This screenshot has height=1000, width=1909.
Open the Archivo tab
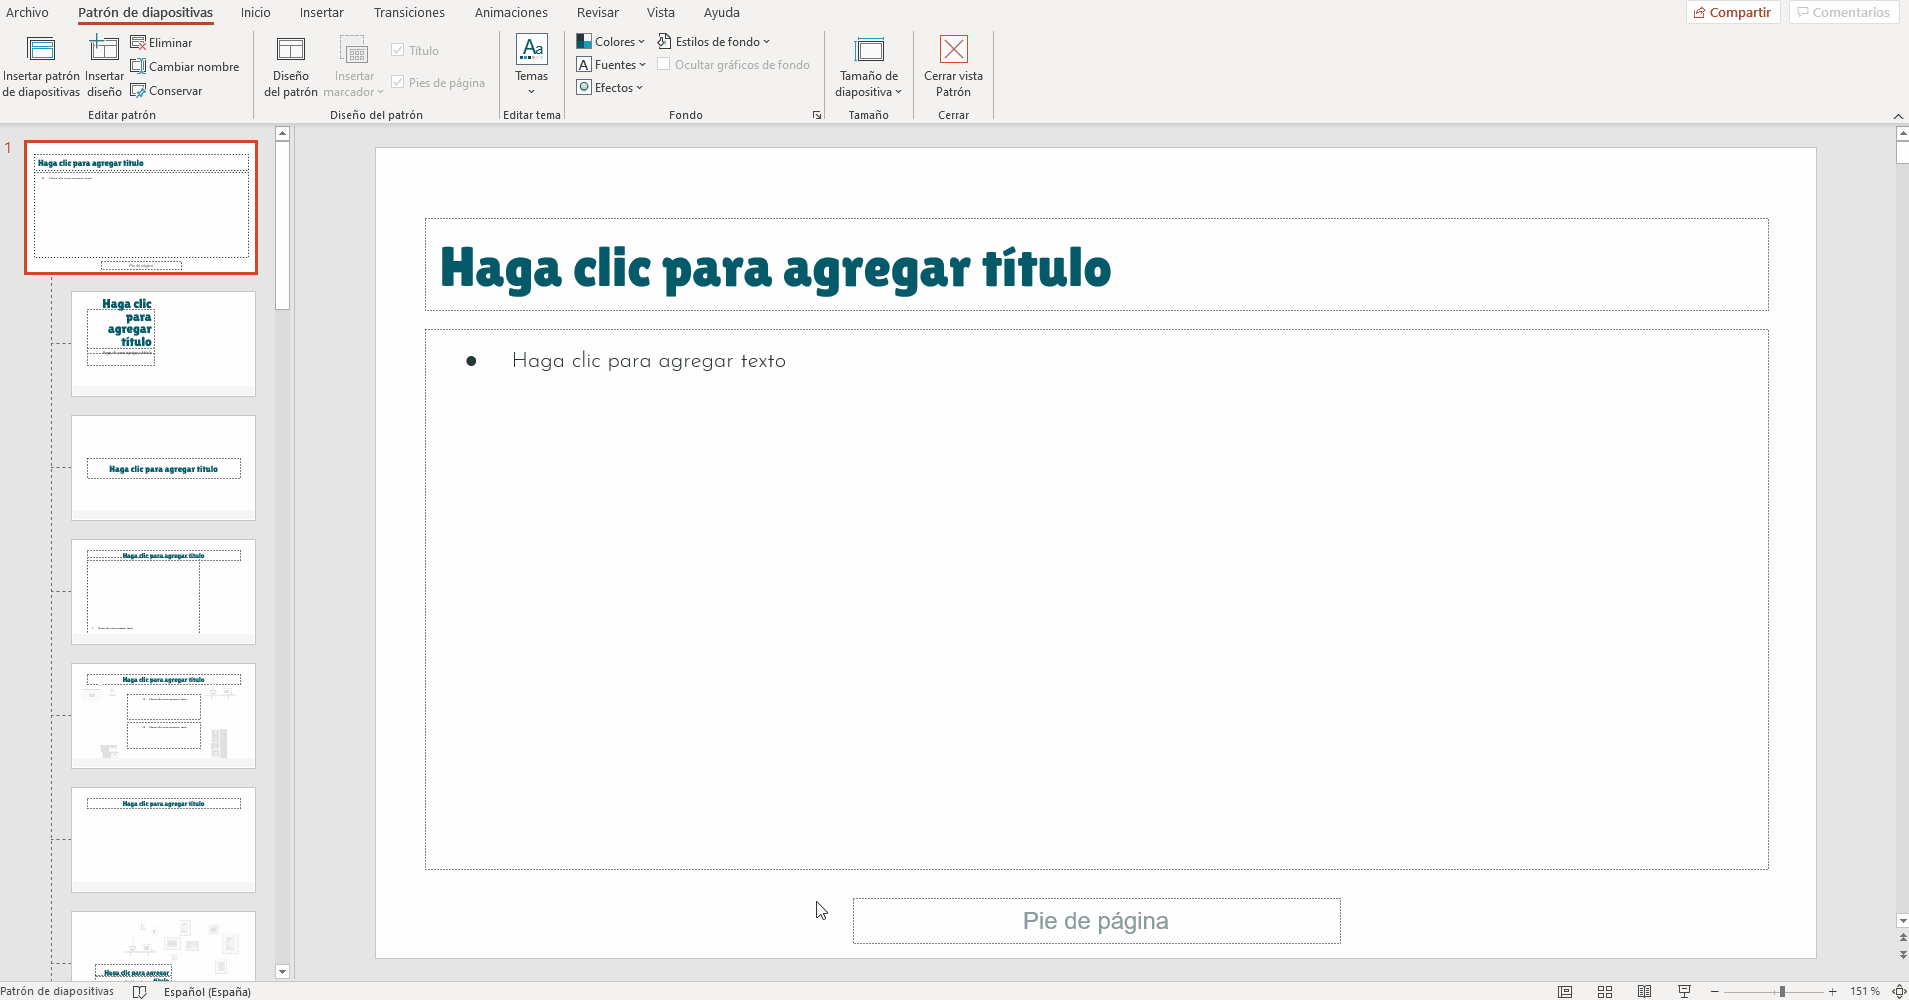click(27, 12)
